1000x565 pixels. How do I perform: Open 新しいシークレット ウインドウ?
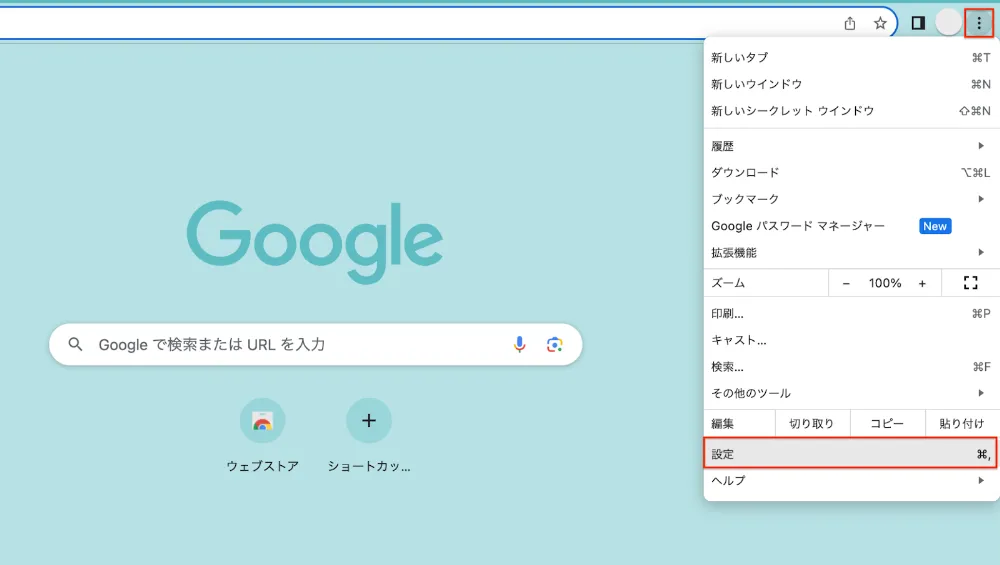point(851,111)
